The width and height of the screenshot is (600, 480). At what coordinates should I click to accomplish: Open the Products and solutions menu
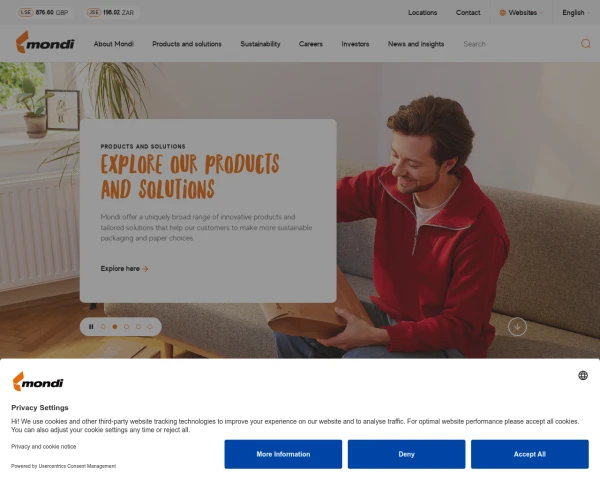pos(187,44)
